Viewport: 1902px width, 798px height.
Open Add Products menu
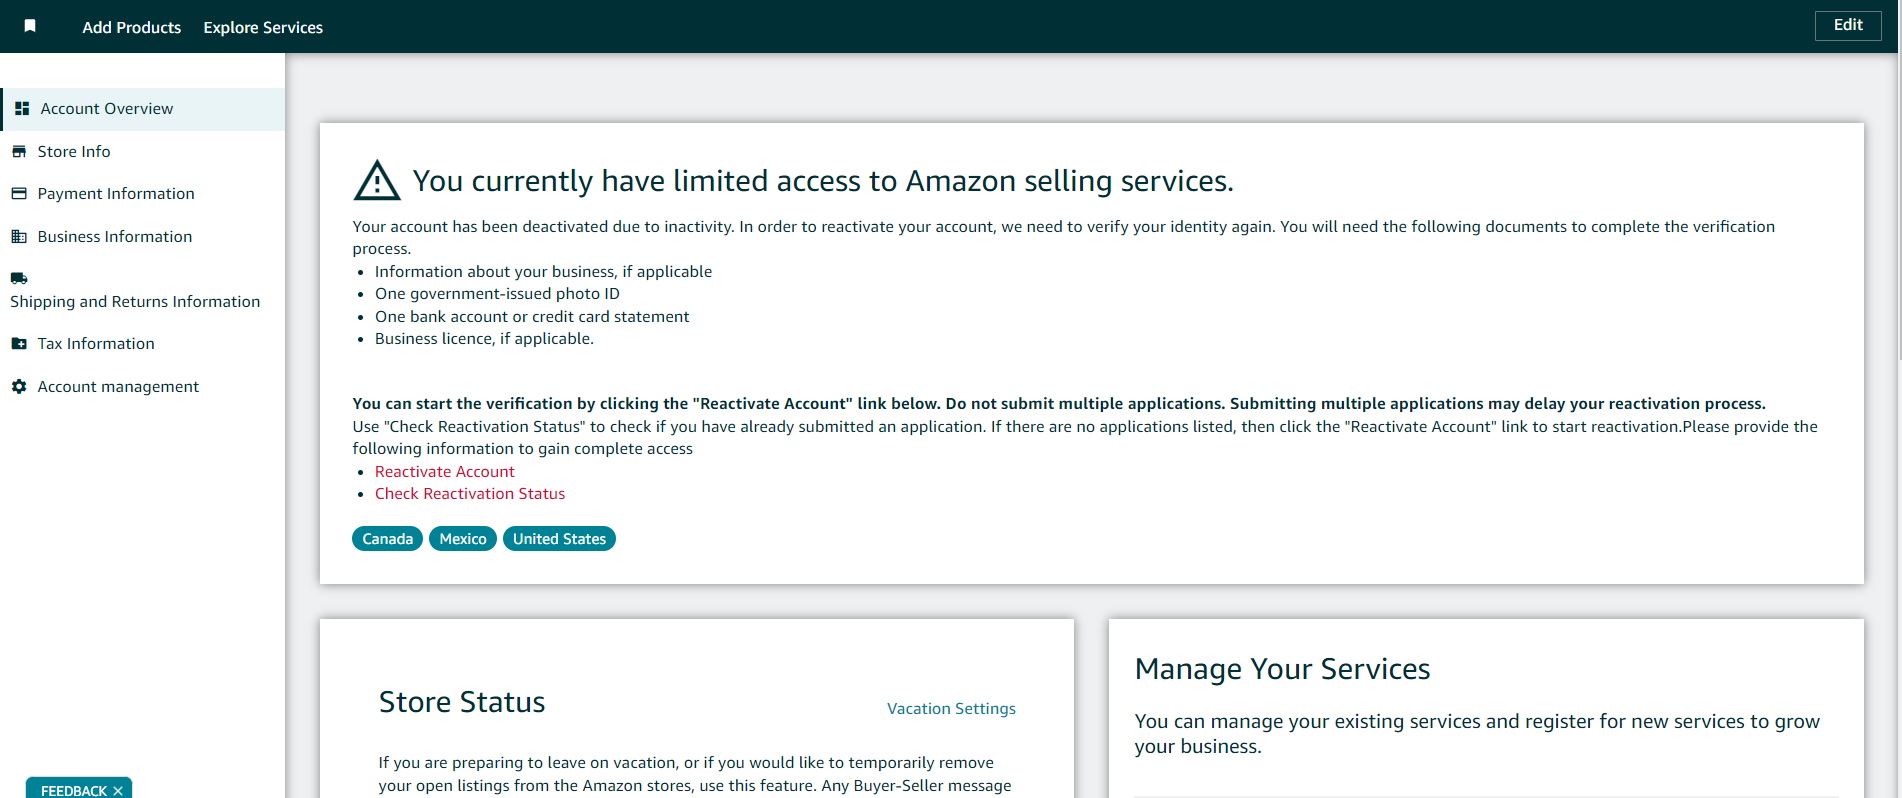pos(132,27)
